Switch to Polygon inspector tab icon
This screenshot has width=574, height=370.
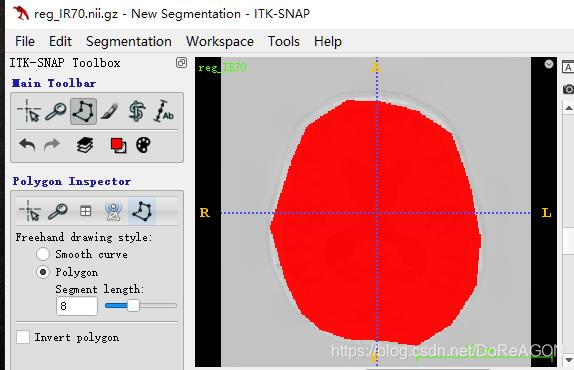[x=142, y=211]
